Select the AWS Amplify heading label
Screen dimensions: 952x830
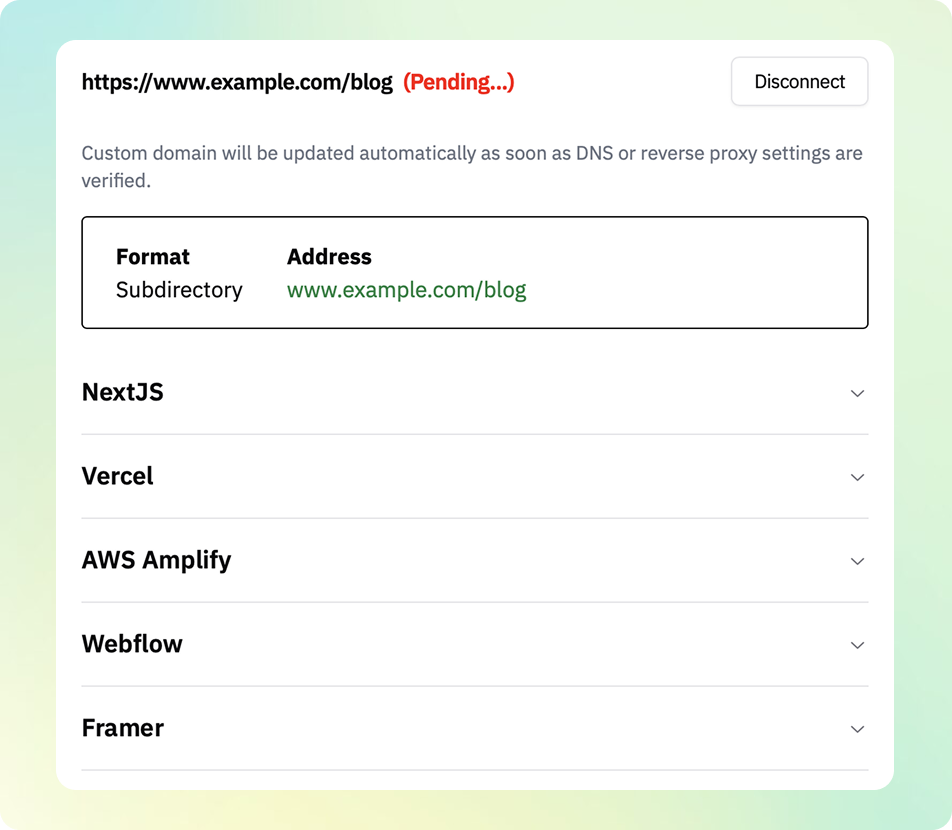pyautogui.click(x=156, y=560)
